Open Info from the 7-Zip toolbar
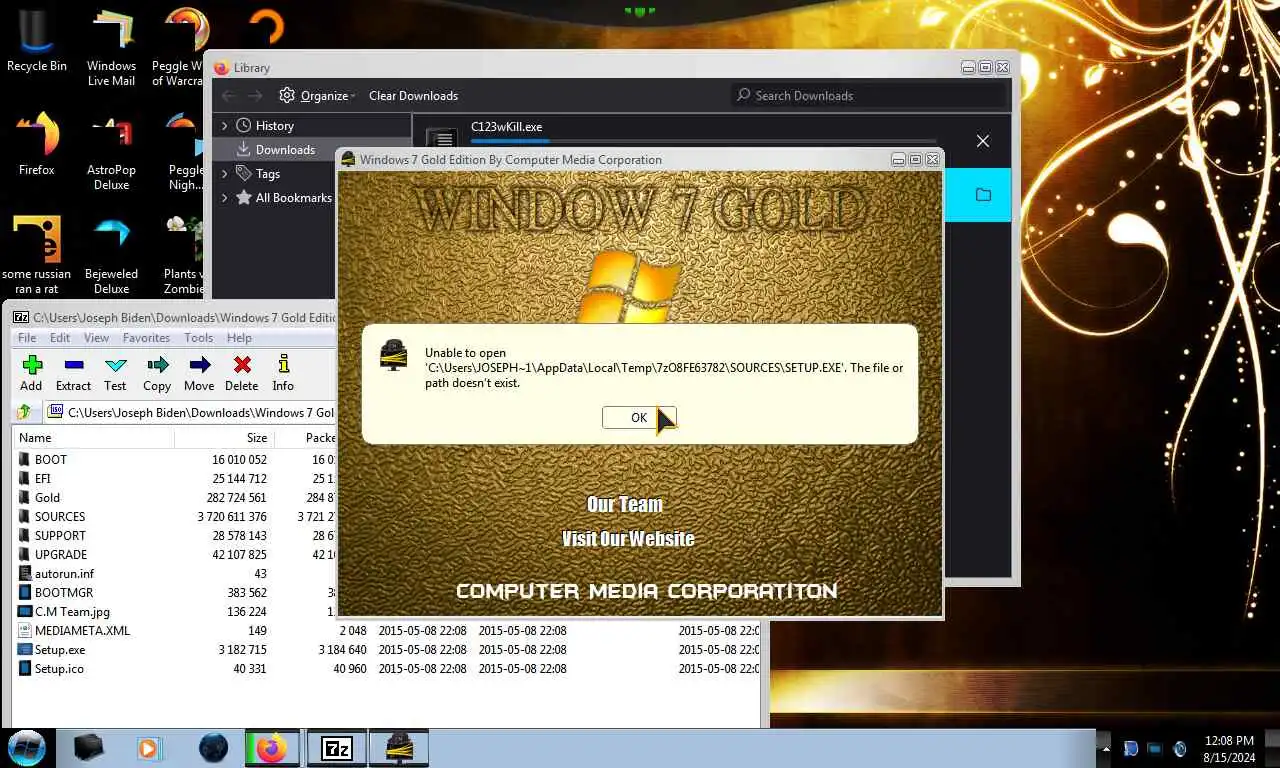 pos(283,365)
